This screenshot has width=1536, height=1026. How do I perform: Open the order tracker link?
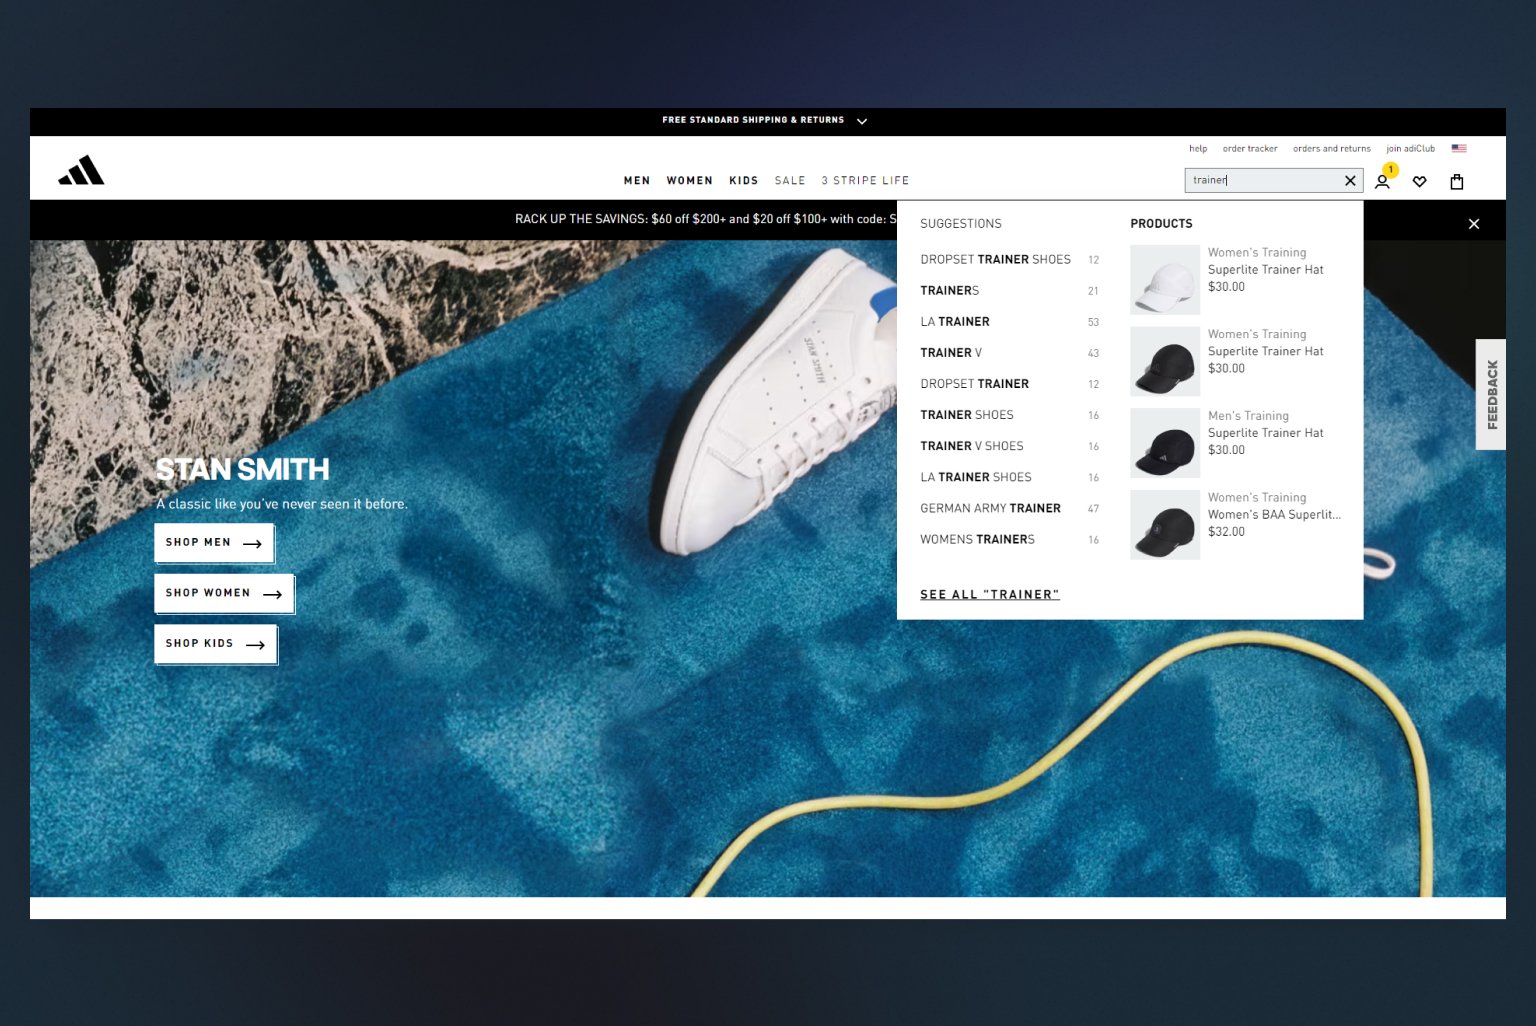pos(1250,148)
